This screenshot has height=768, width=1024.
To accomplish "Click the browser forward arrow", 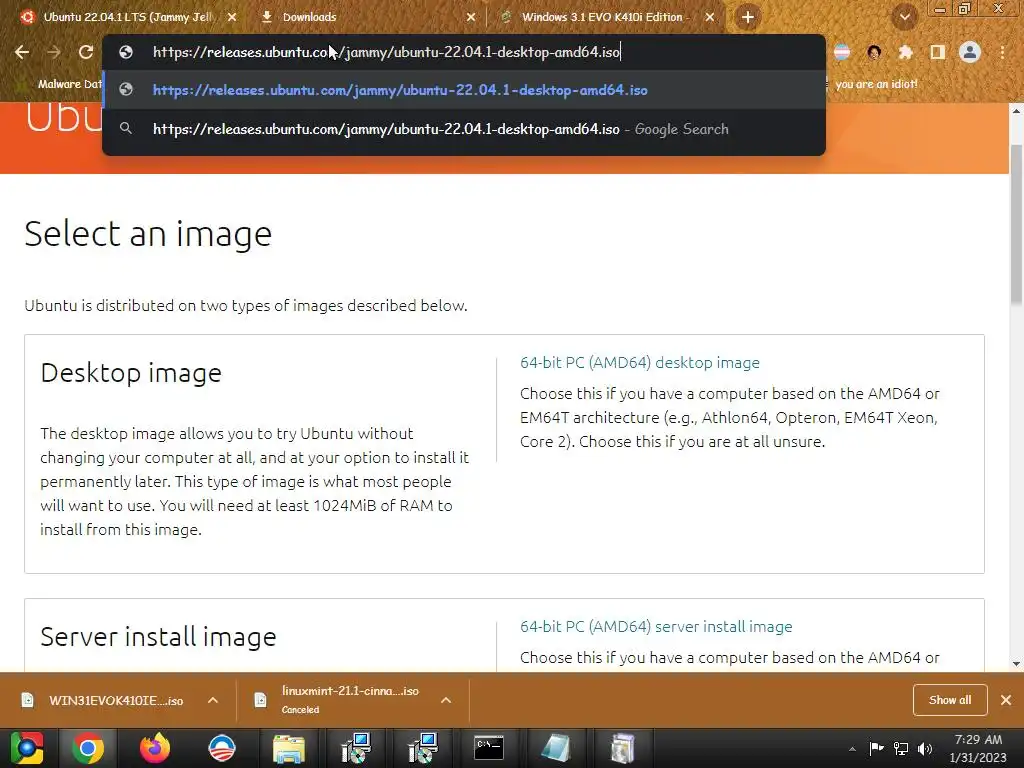I will tap(54, 52).
